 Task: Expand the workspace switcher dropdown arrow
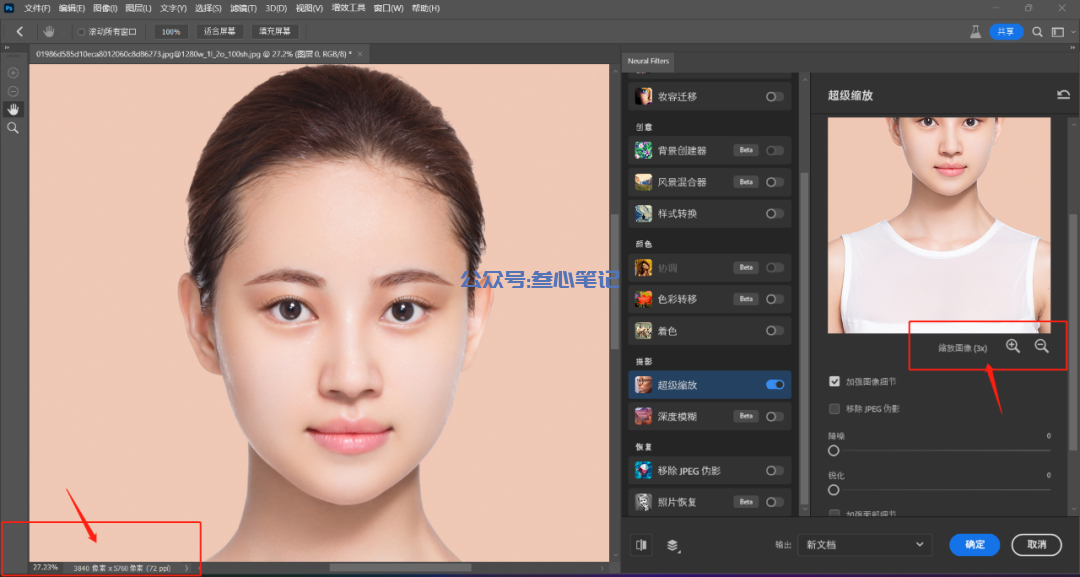1073,32
